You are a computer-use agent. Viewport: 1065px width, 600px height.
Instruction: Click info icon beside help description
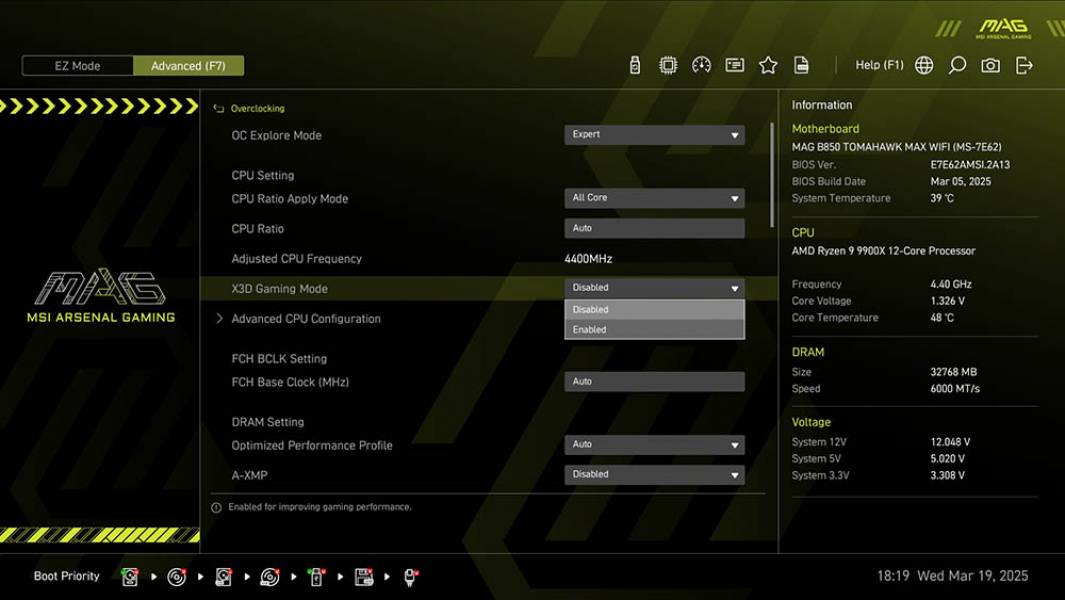click(216, 508)
